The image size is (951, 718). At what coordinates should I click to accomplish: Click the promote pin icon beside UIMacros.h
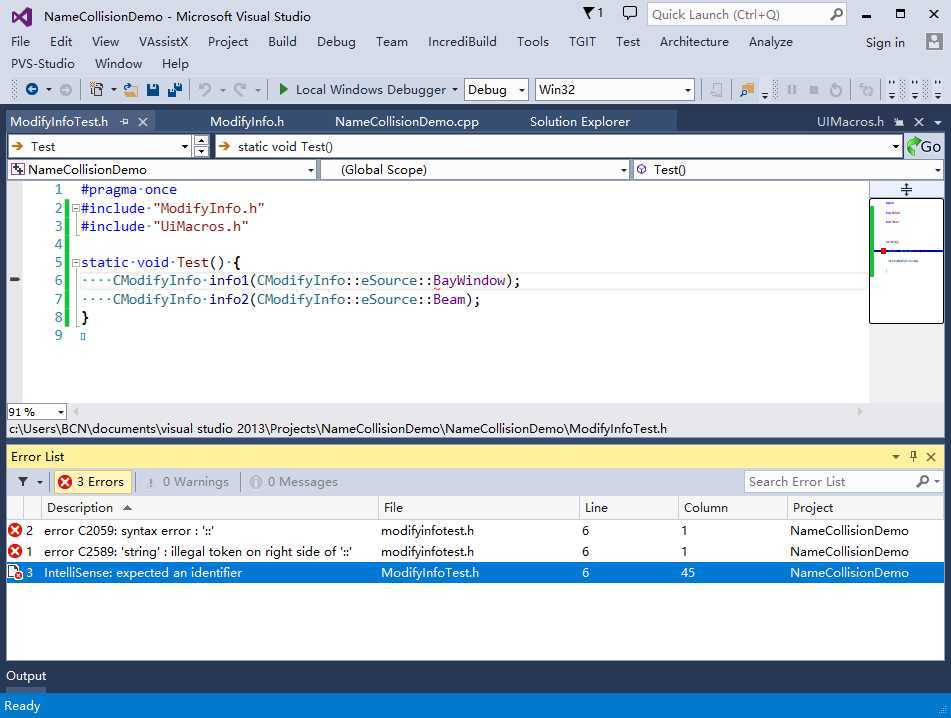899,122
